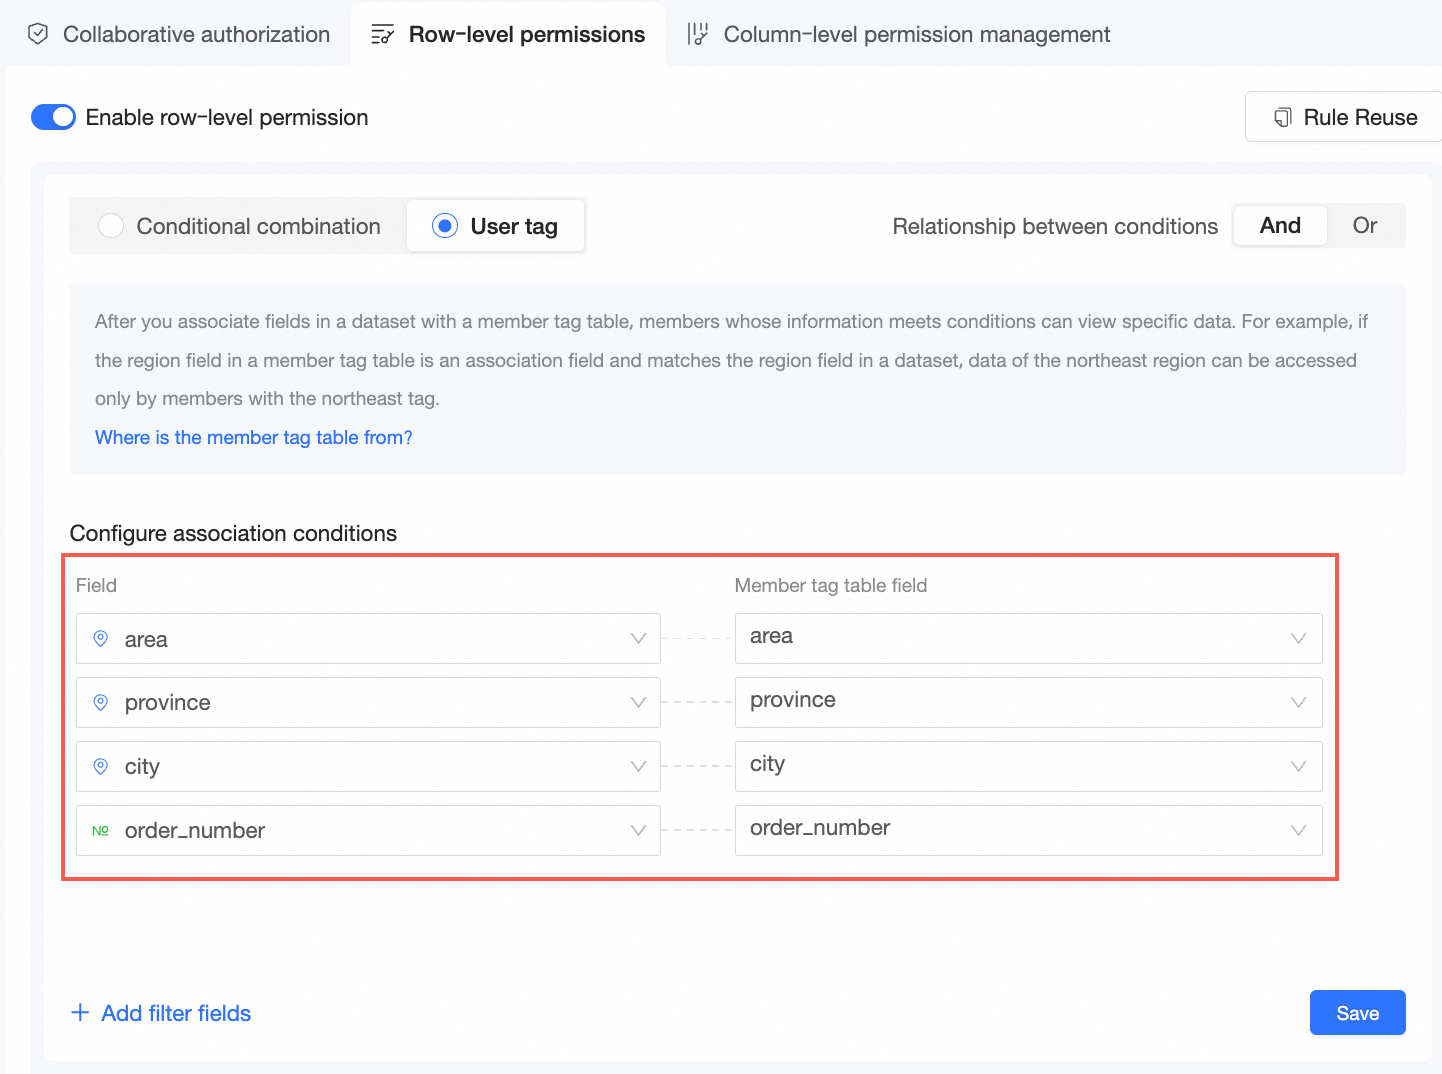Click the location pin icon beside area field

pyautogui.click(x=101, y=639)
